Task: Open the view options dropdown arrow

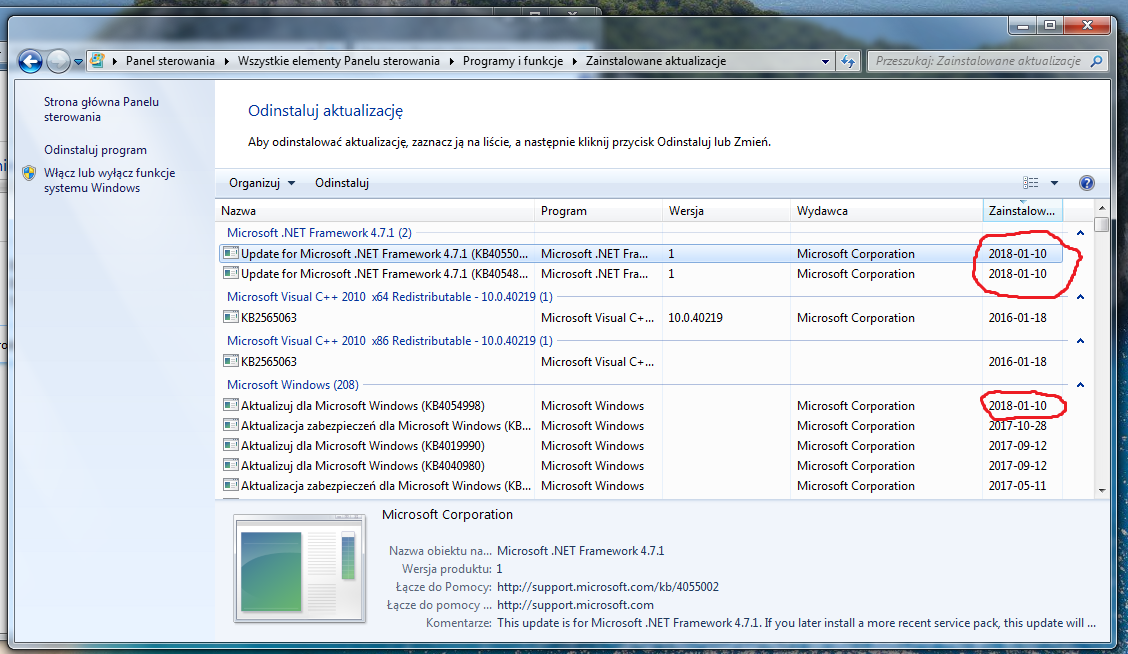Action: click(x=1055, y=183)
